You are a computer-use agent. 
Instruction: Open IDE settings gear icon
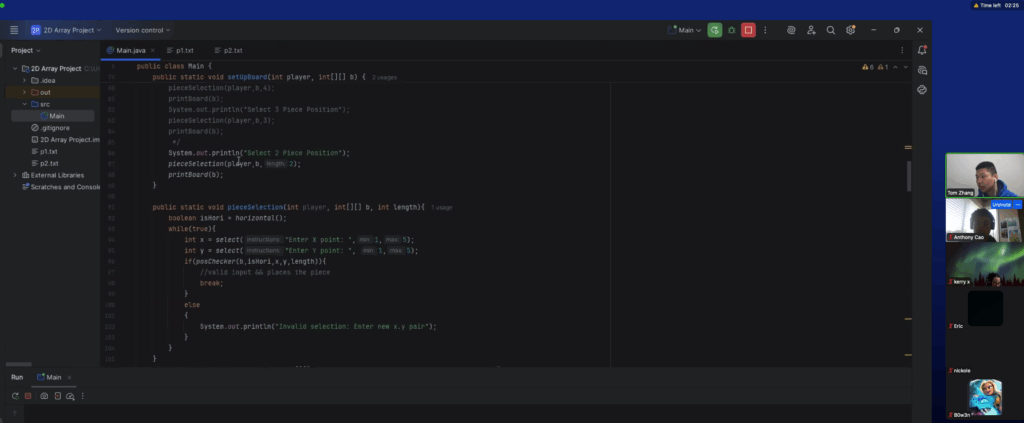851,30
